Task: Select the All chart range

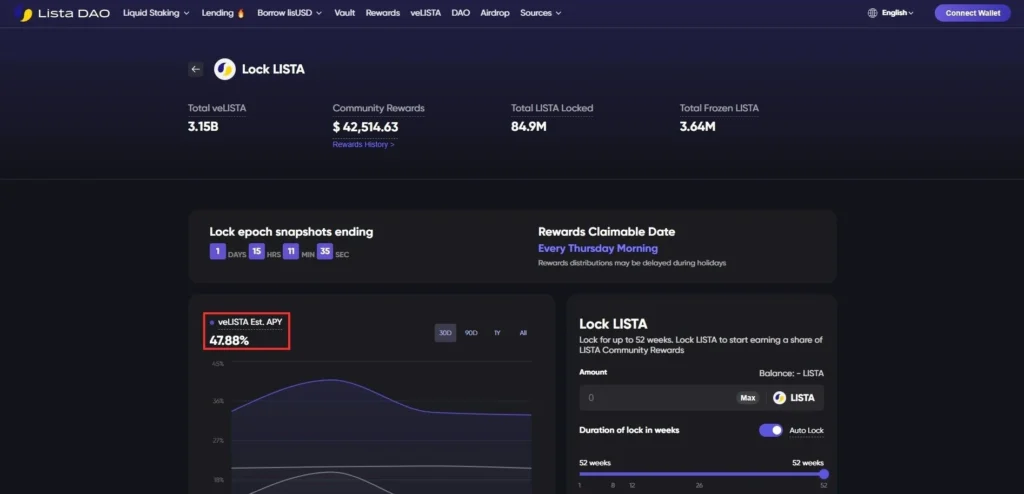Action: (523, 333)
